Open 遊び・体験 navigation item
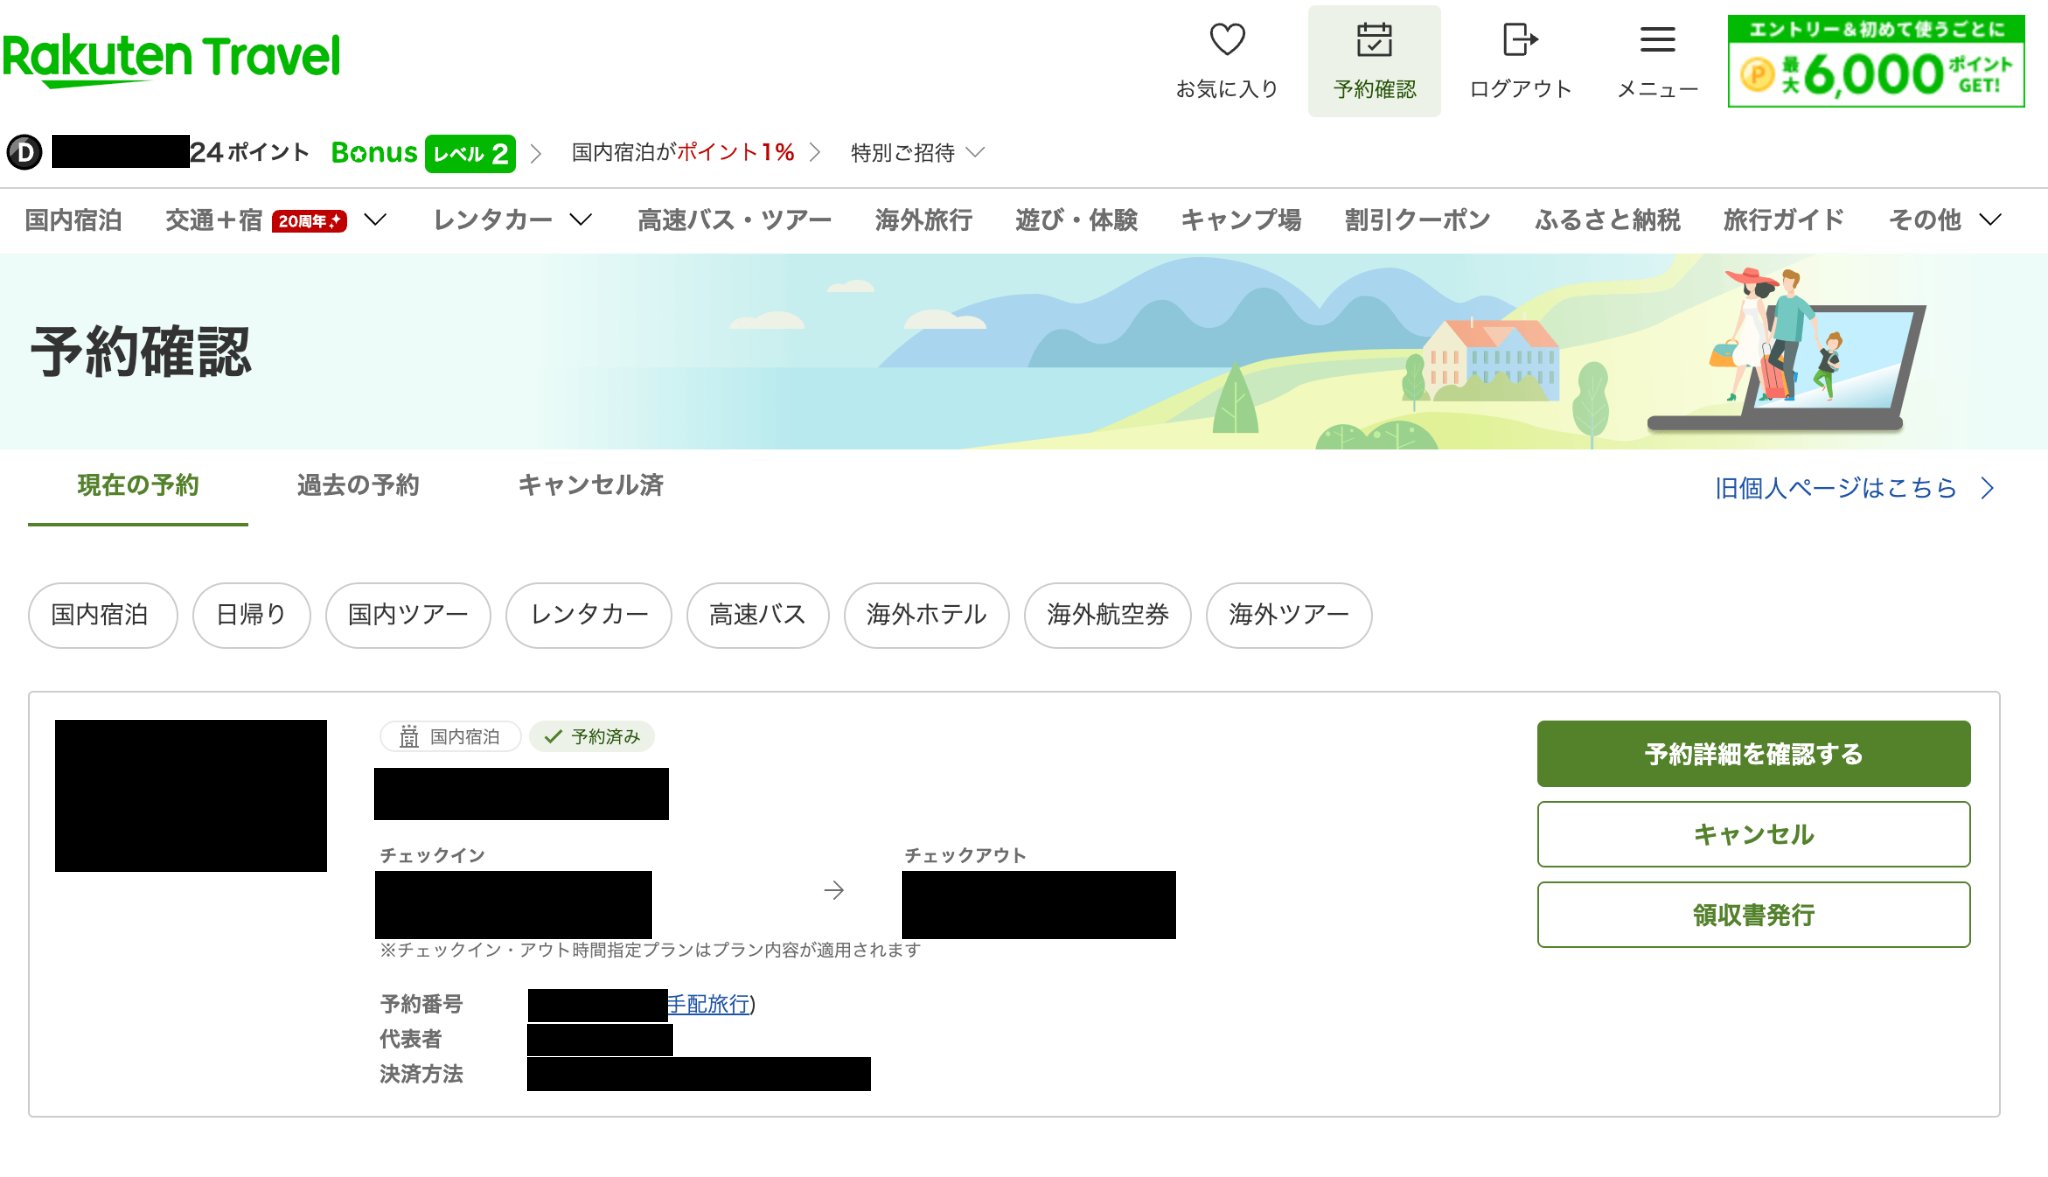 coord(1076,220)
